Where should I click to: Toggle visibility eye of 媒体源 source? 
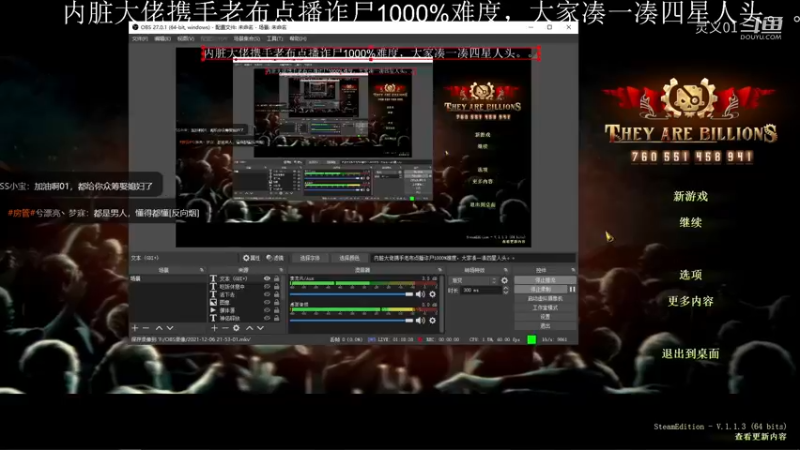[x=267, y=310]
